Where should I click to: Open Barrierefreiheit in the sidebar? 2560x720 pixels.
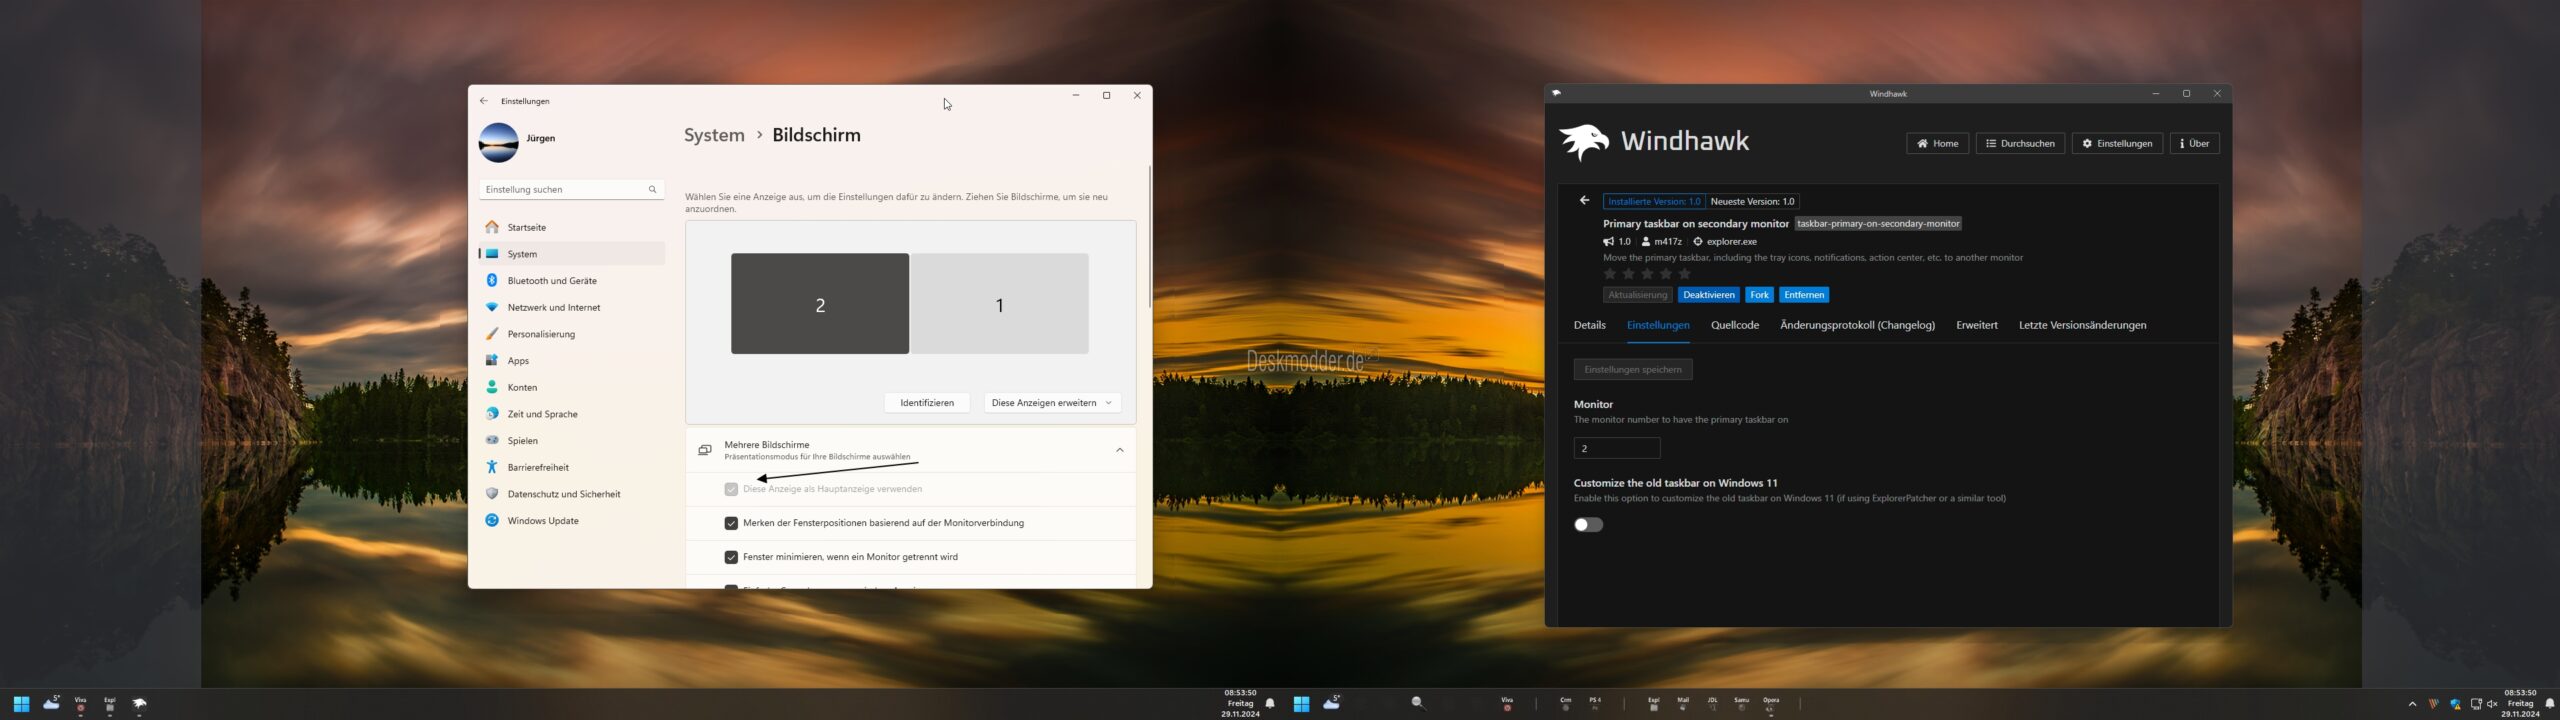572,467
